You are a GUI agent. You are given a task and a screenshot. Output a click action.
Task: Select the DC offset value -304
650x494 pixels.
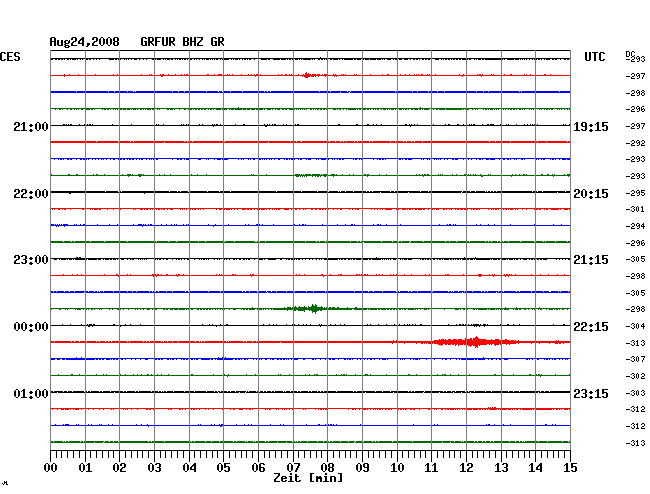[x=635, y=326]
